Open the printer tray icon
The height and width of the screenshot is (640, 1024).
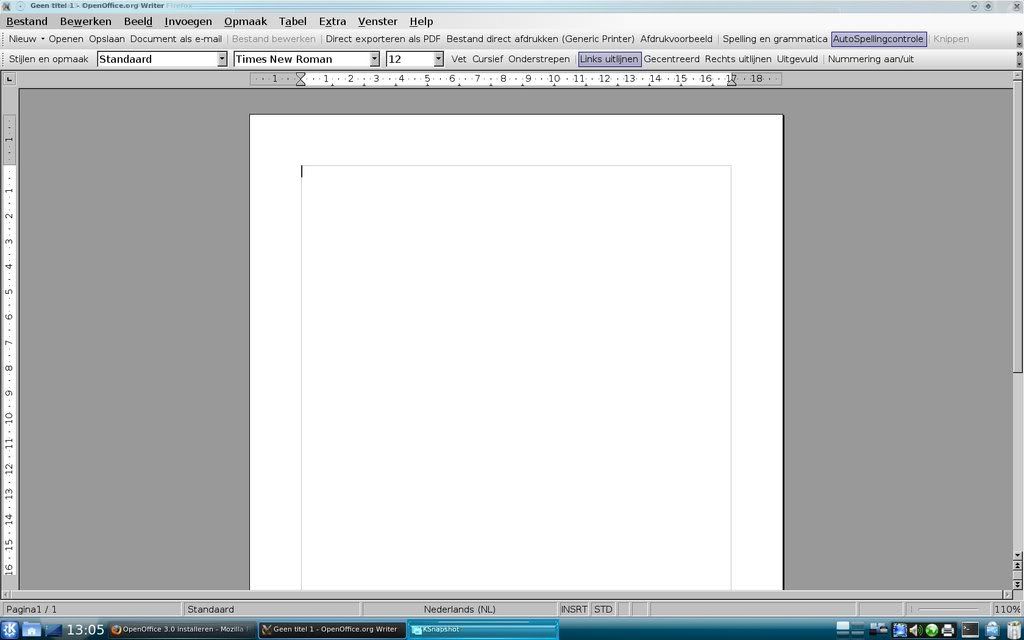tap(947, 630)
